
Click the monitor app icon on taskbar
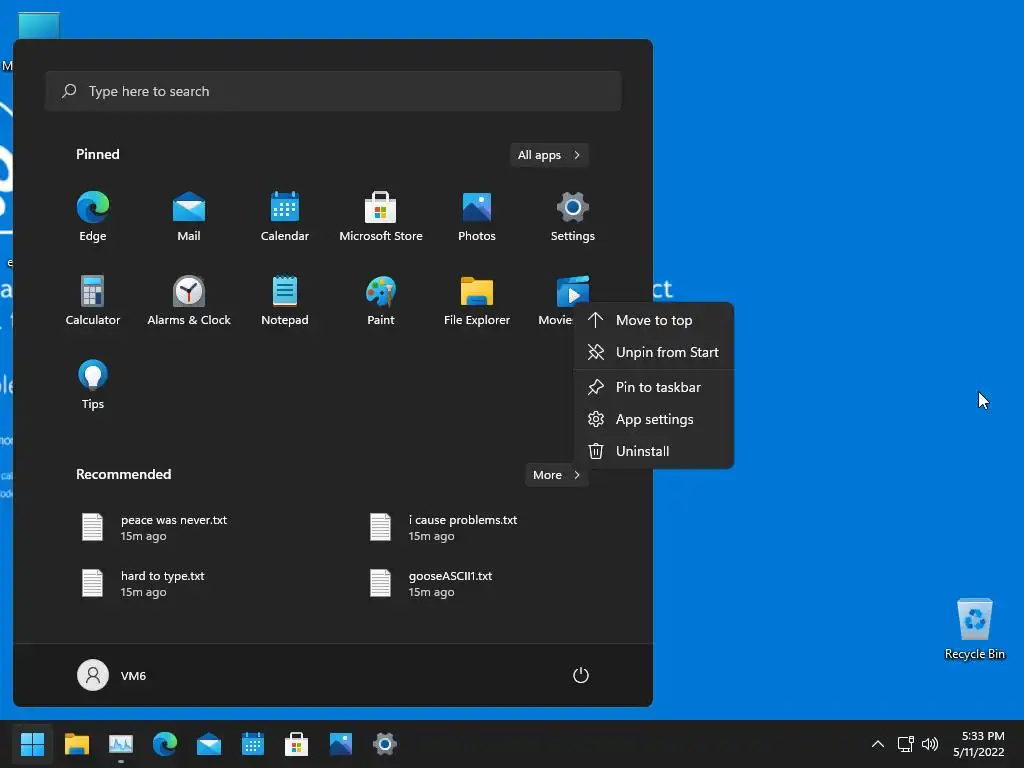[x=121, y=744]
